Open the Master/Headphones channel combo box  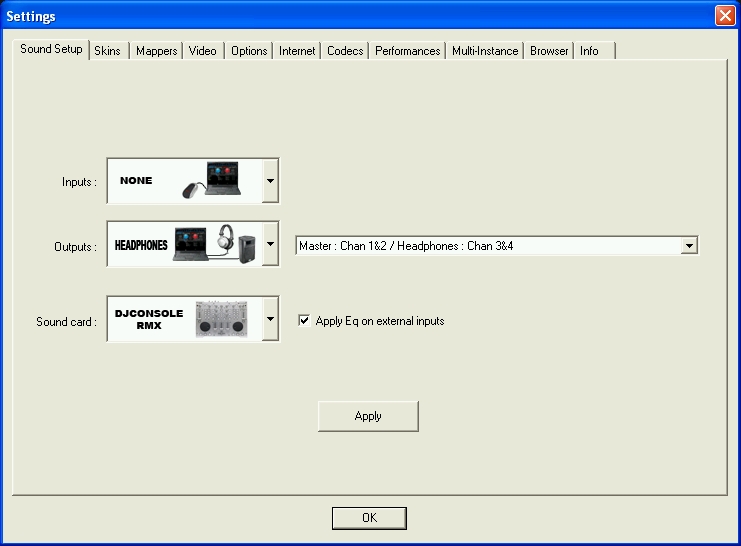pyautogui.click(x=497, y=246)
